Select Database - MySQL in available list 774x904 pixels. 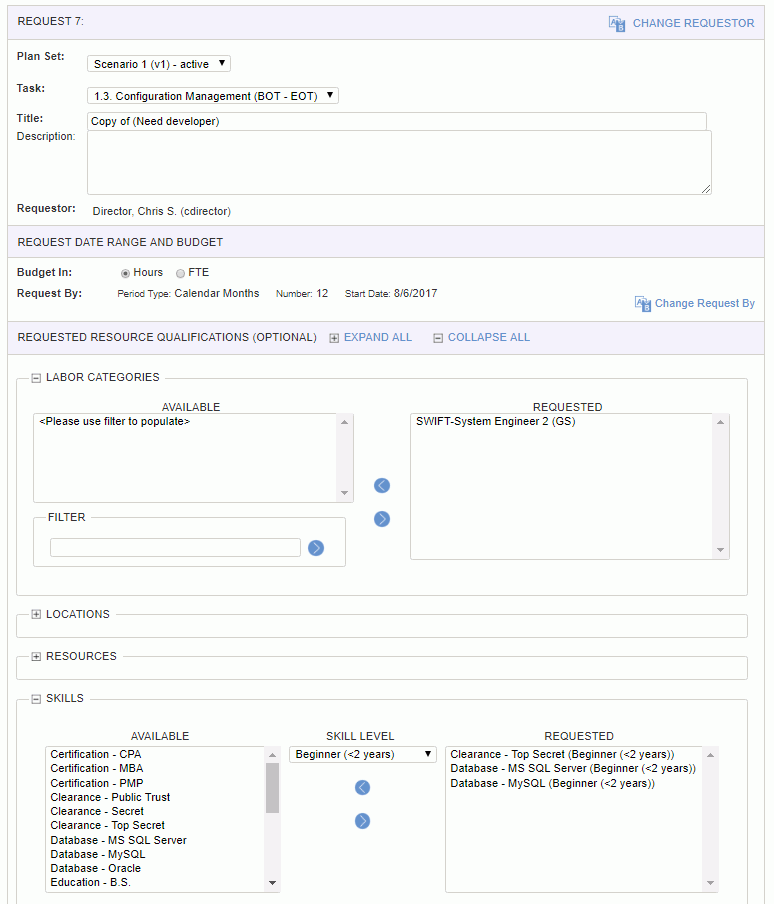pos(97,854)
